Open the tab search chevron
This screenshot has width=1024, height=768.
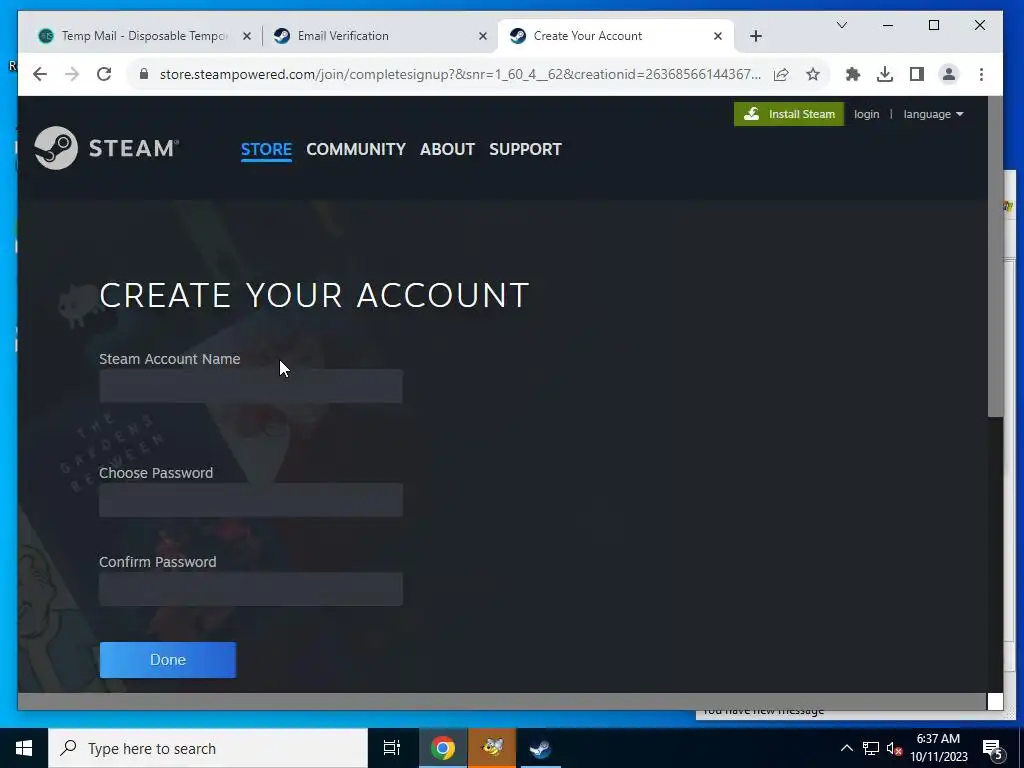click(x=842, y=25)
